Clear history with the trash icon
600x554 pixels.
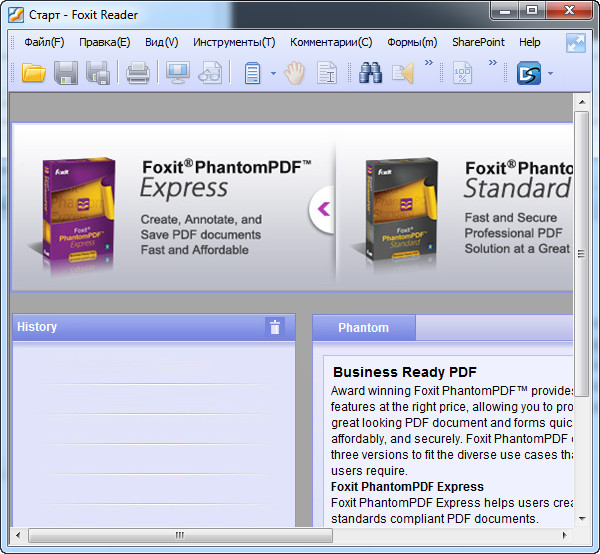click(275, 327)
